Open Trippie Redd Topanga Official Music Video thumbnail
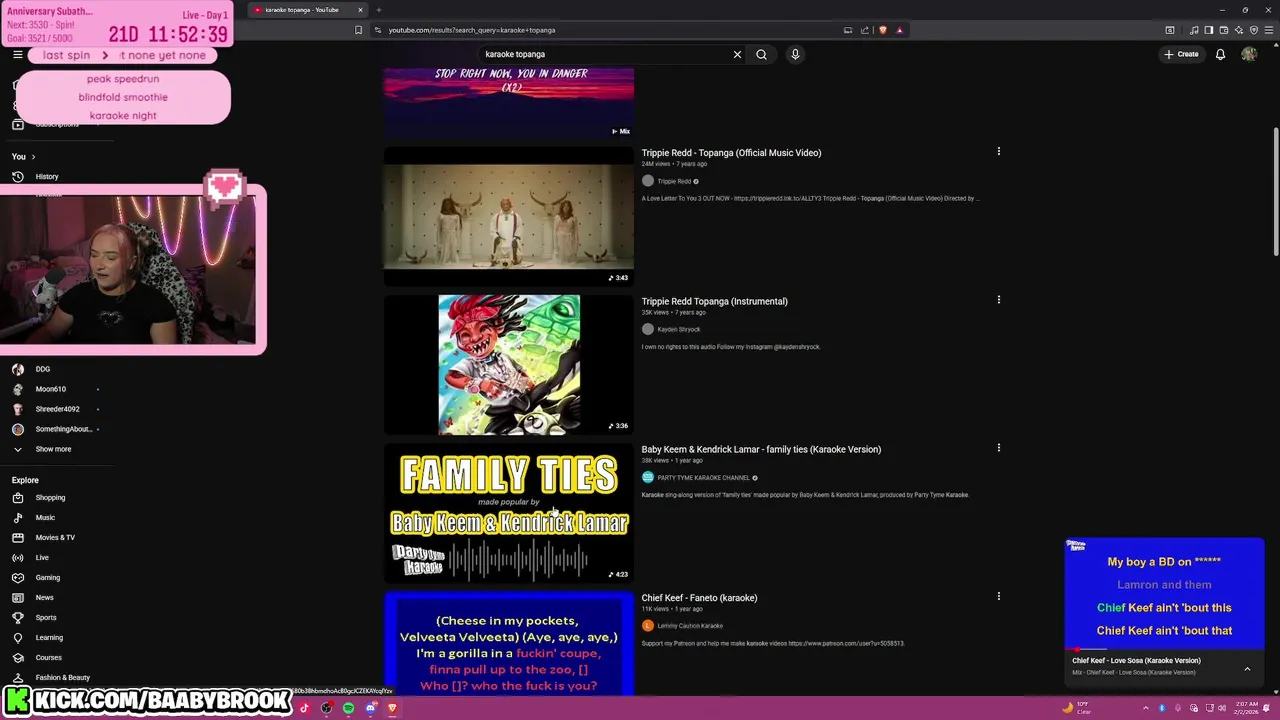The width and height of the screenshot is (1280, 720). tap(508, 216)
